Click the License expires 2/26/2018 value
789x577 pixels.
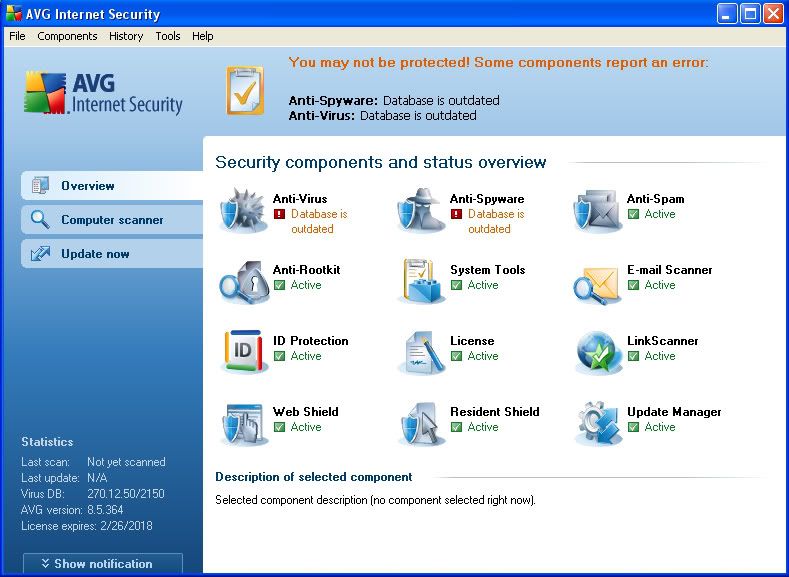coord(126,526)
